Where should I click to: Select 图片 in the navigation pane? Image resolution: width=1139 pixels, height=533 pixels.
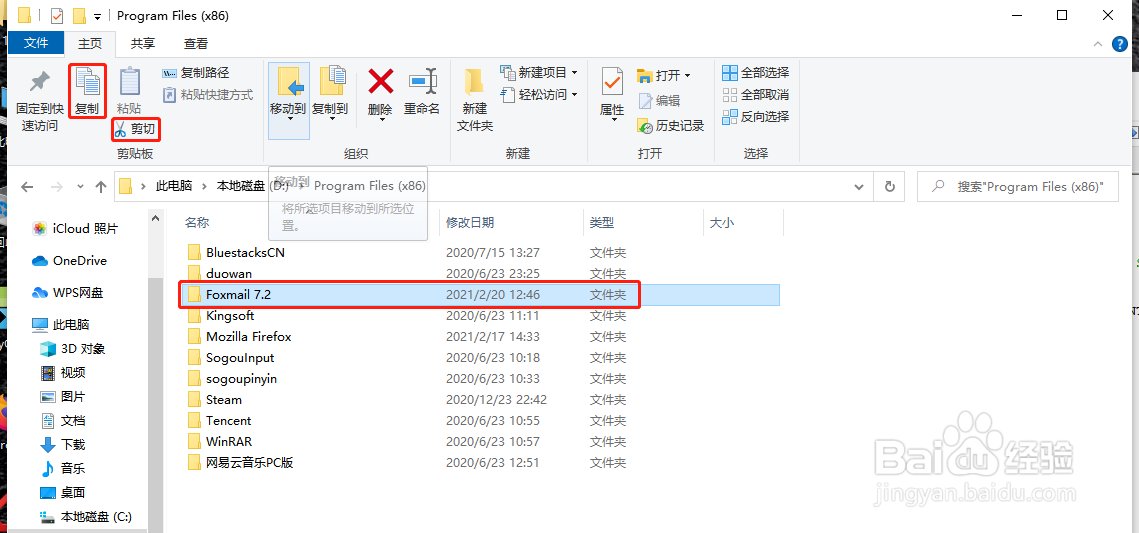point(63,396)
